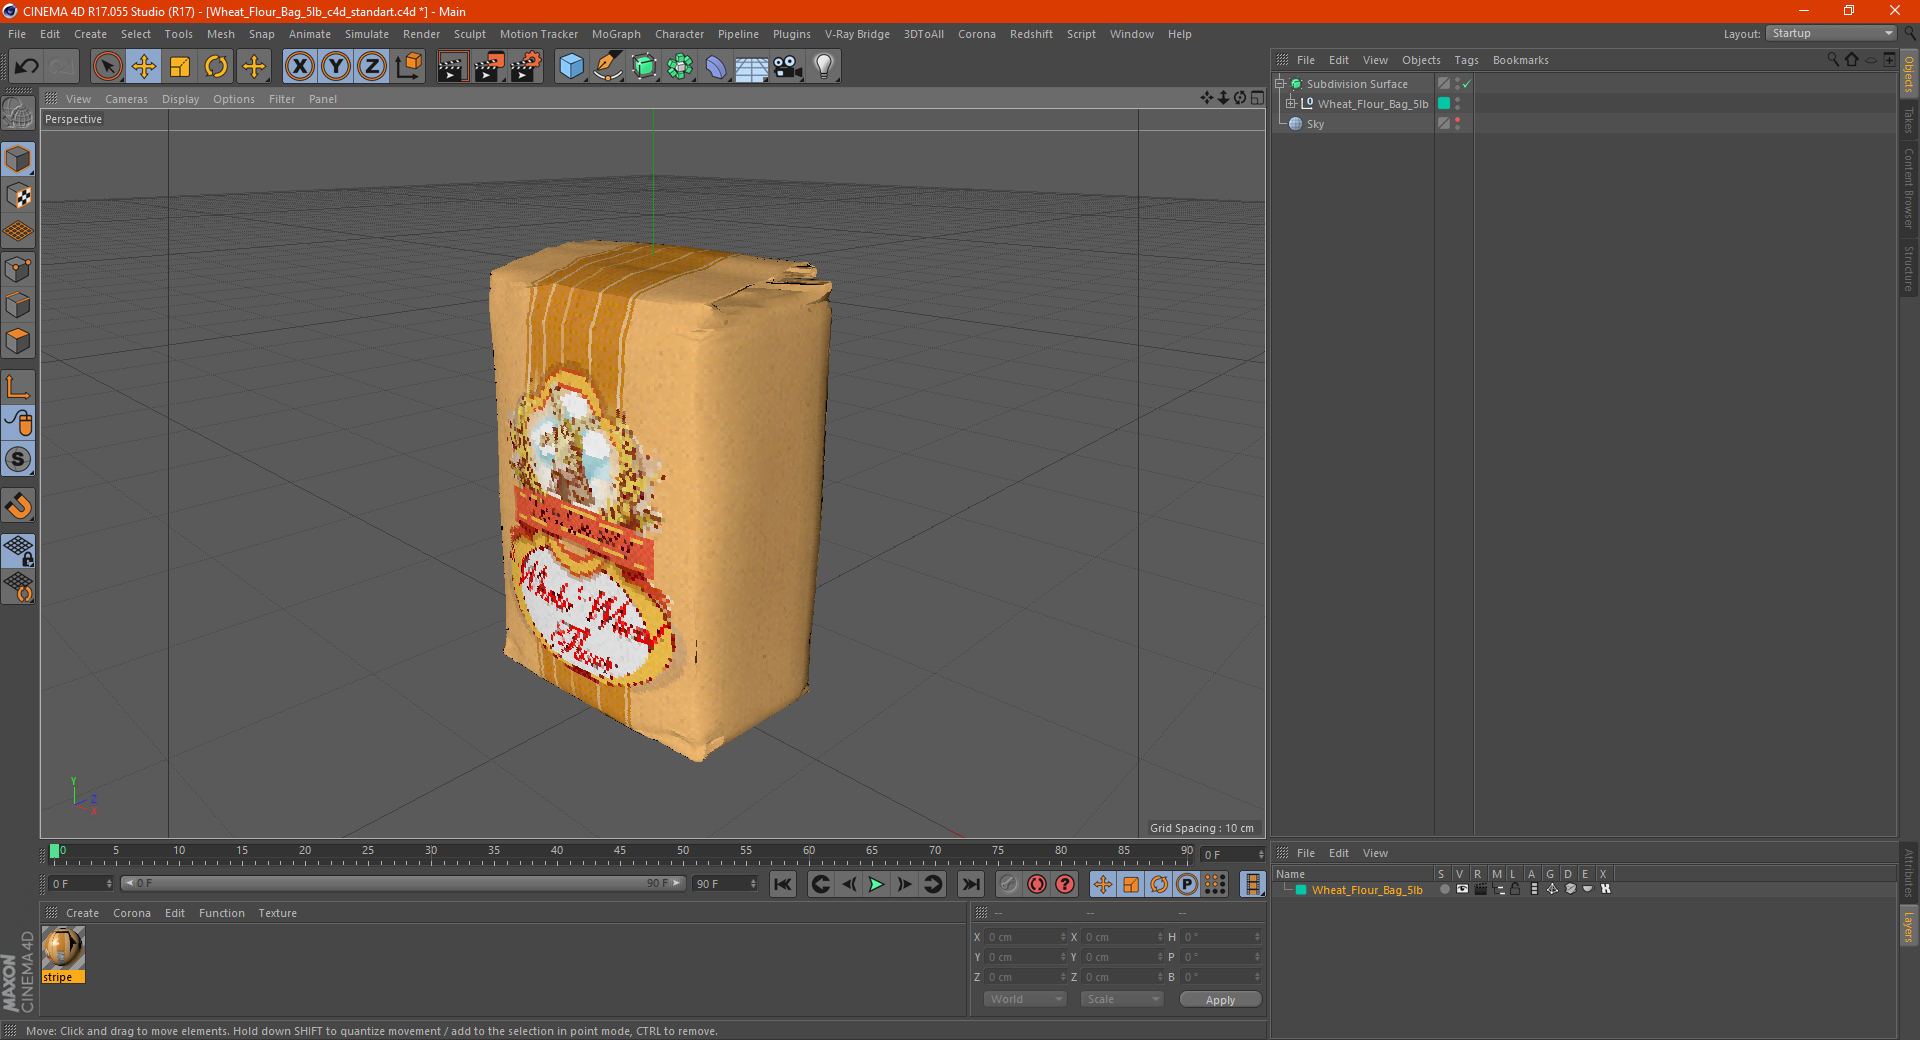Add a Light object bulb icon

click(824, 67)
